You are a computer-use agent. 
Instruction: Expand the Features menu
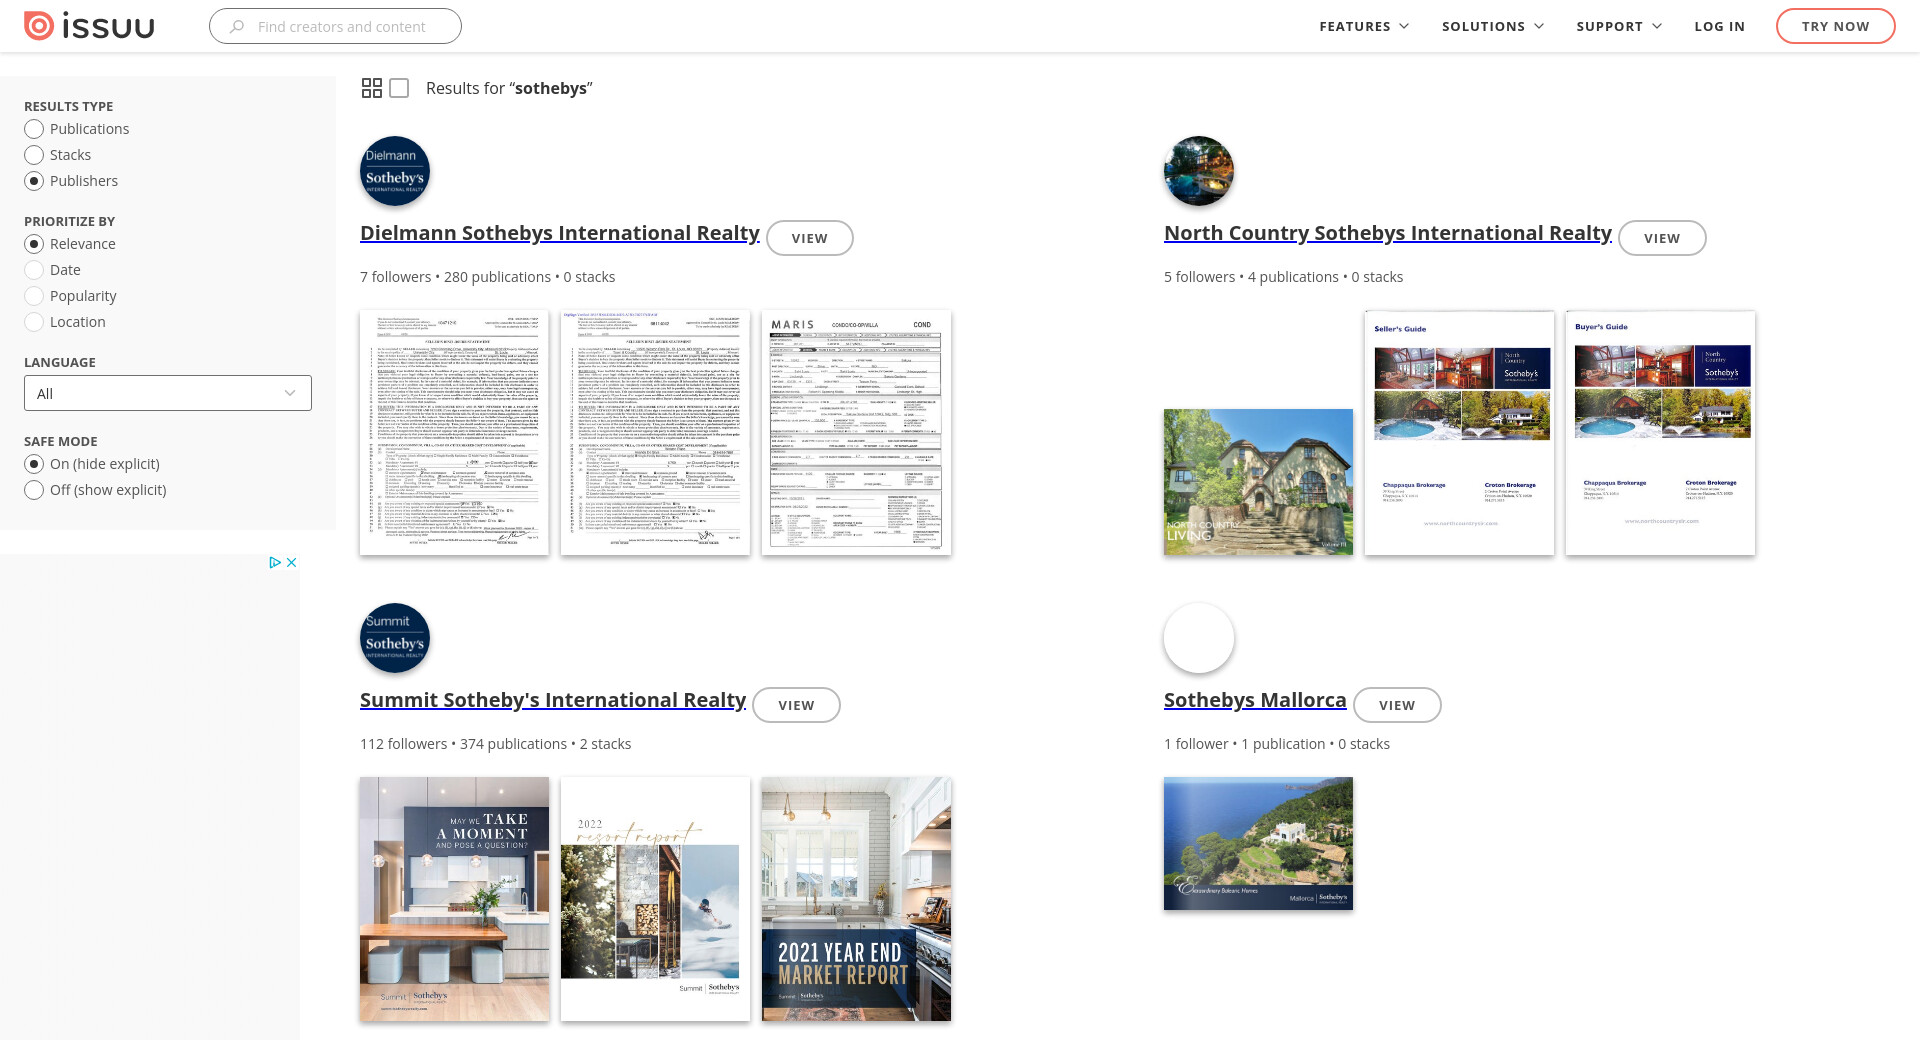[1363, 26]
